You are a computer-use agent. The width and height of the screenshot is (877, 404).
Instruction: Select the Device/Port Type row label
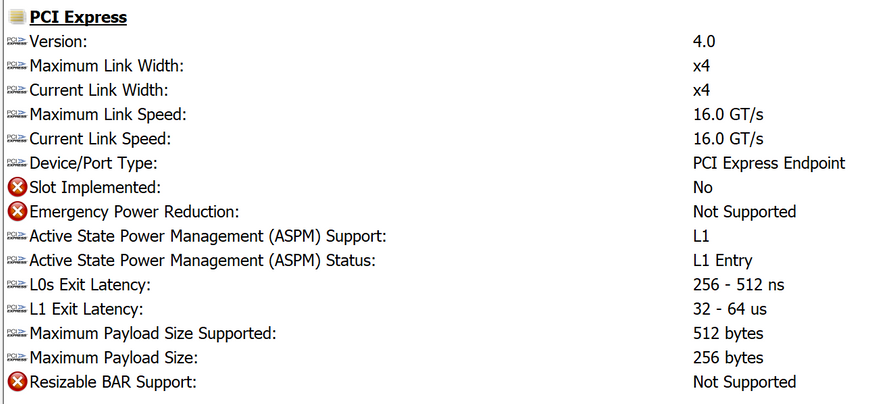point(94,163)
